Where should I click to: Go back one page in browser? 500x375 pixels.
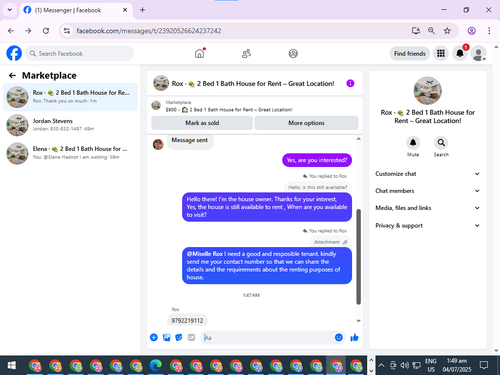point(11,31)
